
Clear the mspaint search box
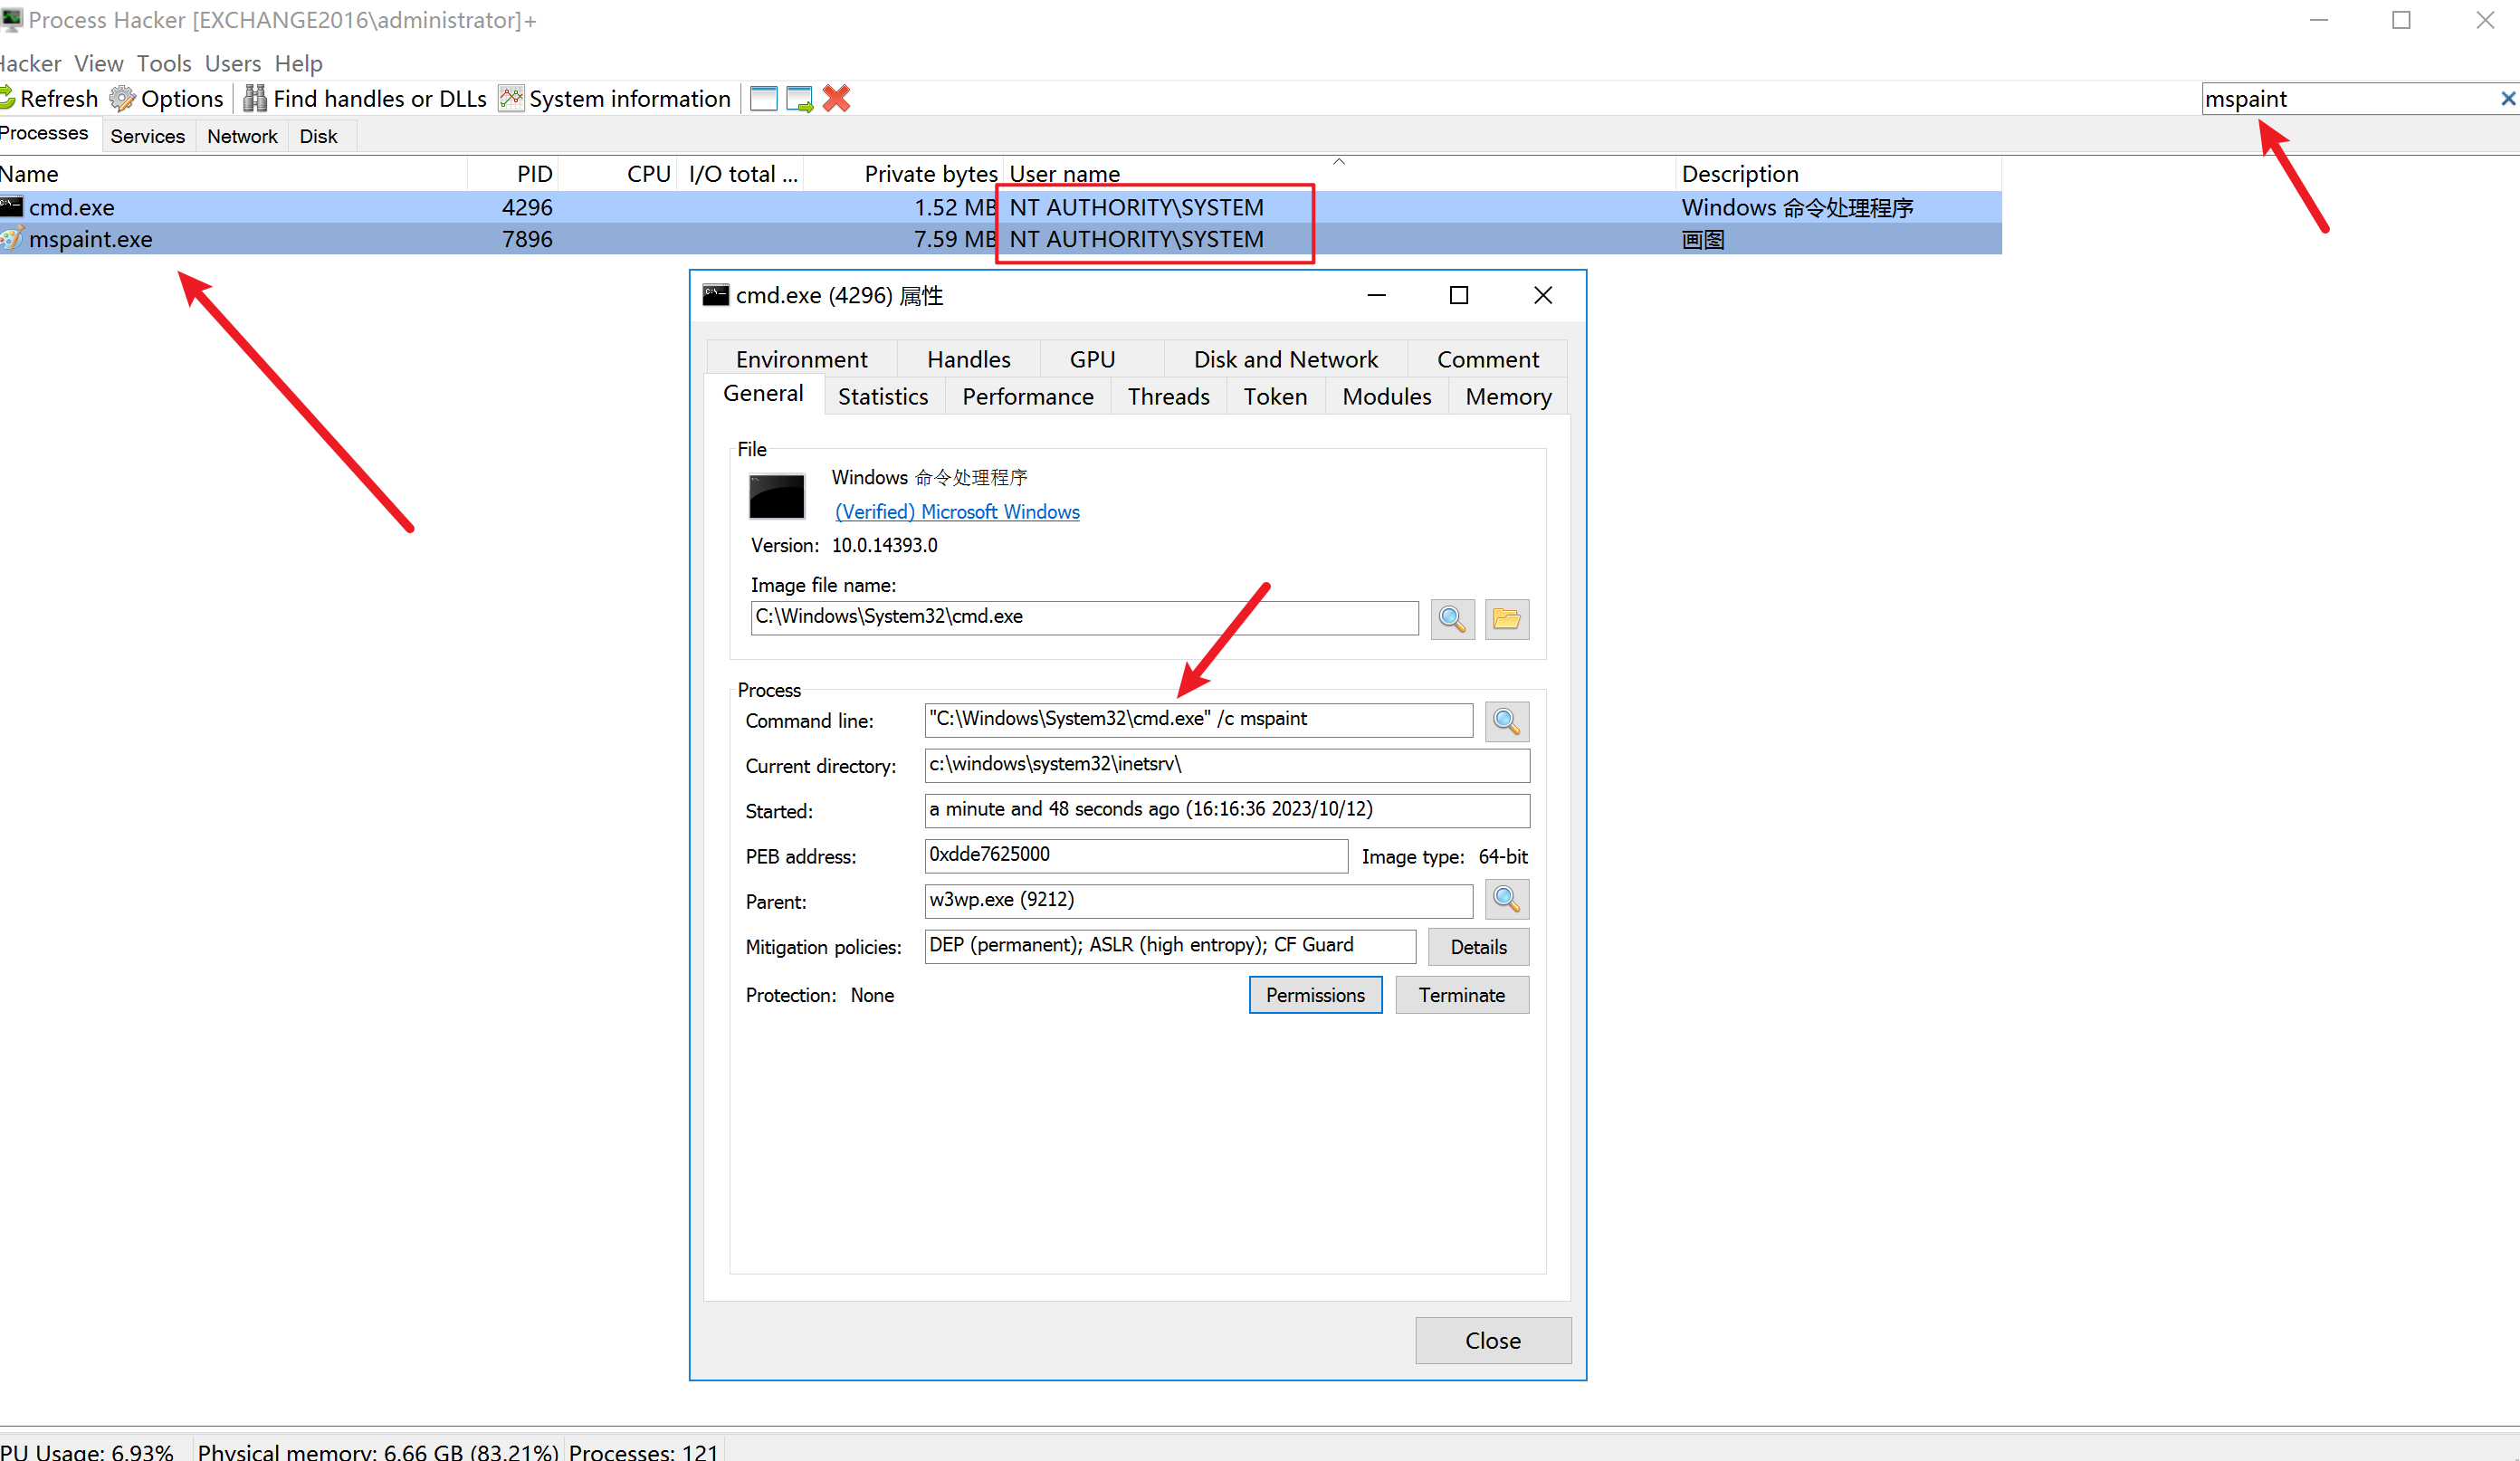(x=2507, y=98)
